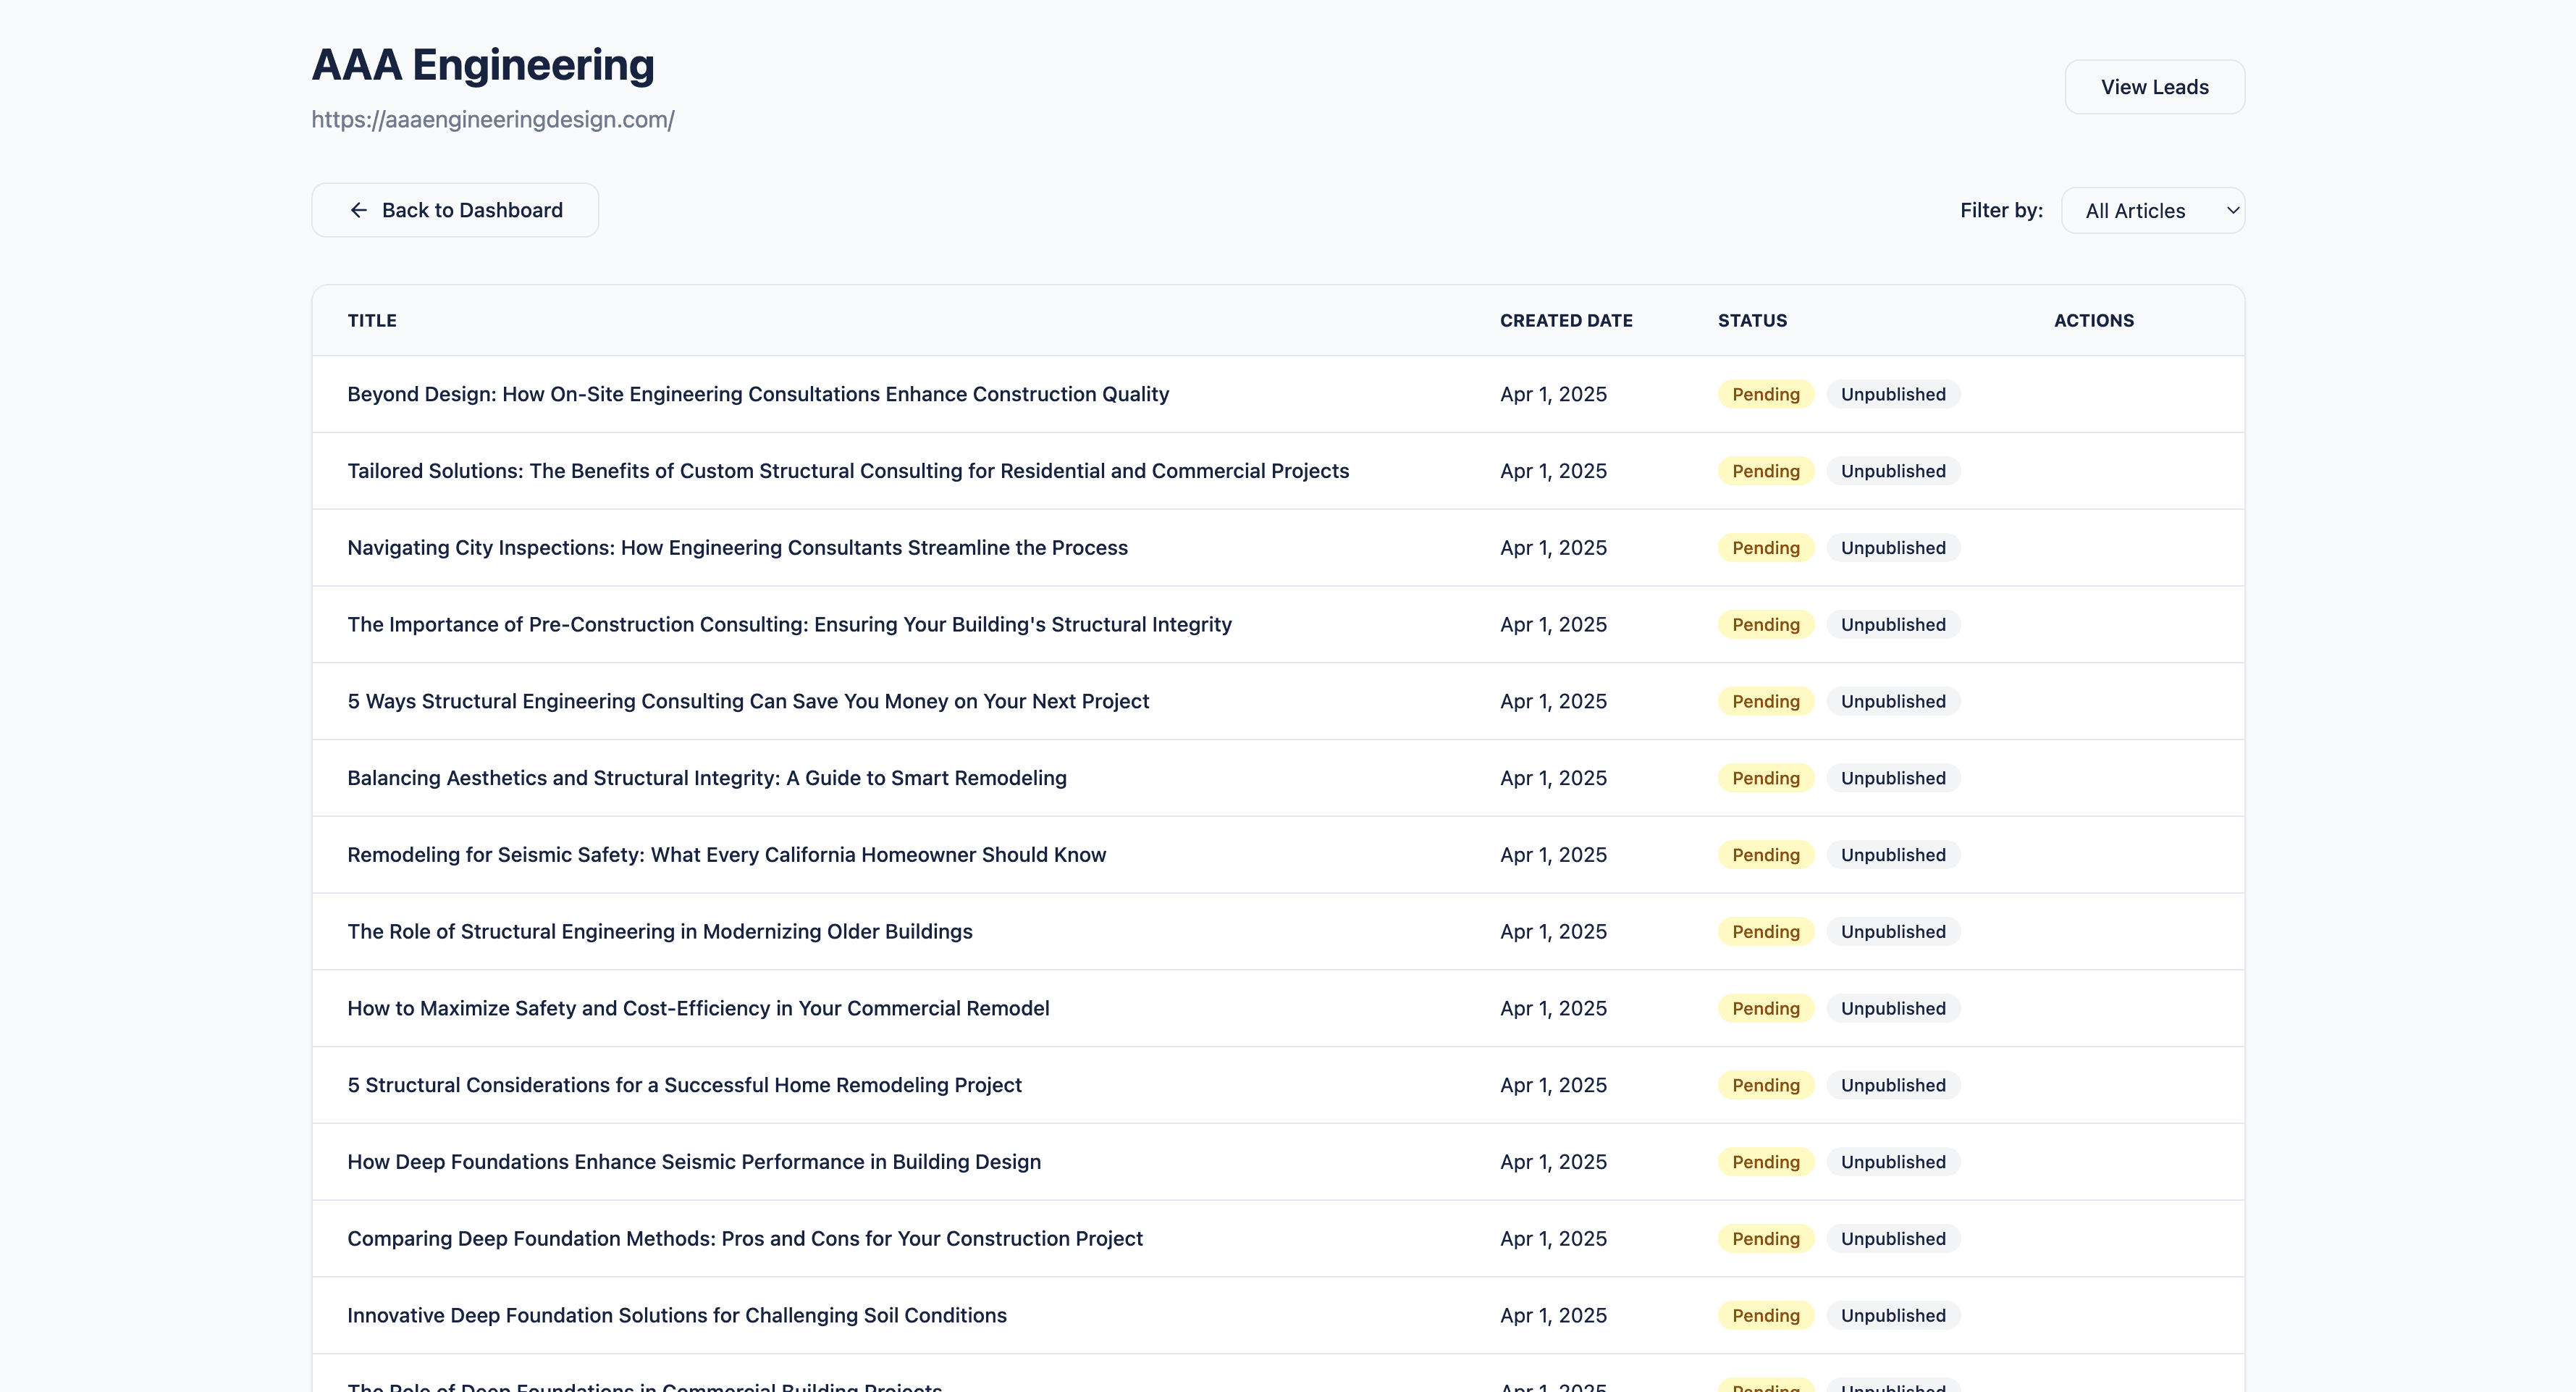Screen dimensions: 2576x1392
Task: Click Back to Dashboard
Action: tap(455, 210)
